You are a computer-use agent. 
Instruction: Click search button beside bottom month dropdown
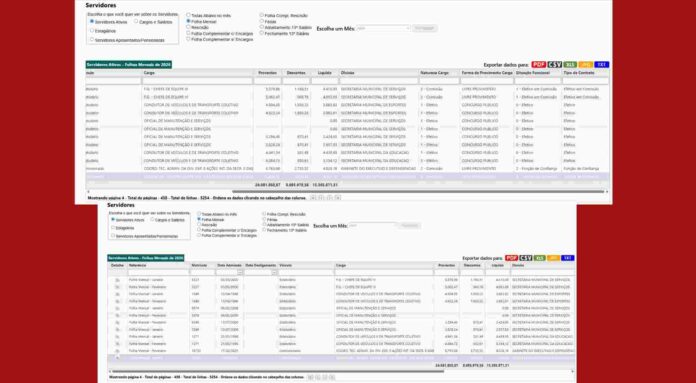point(409,225)
